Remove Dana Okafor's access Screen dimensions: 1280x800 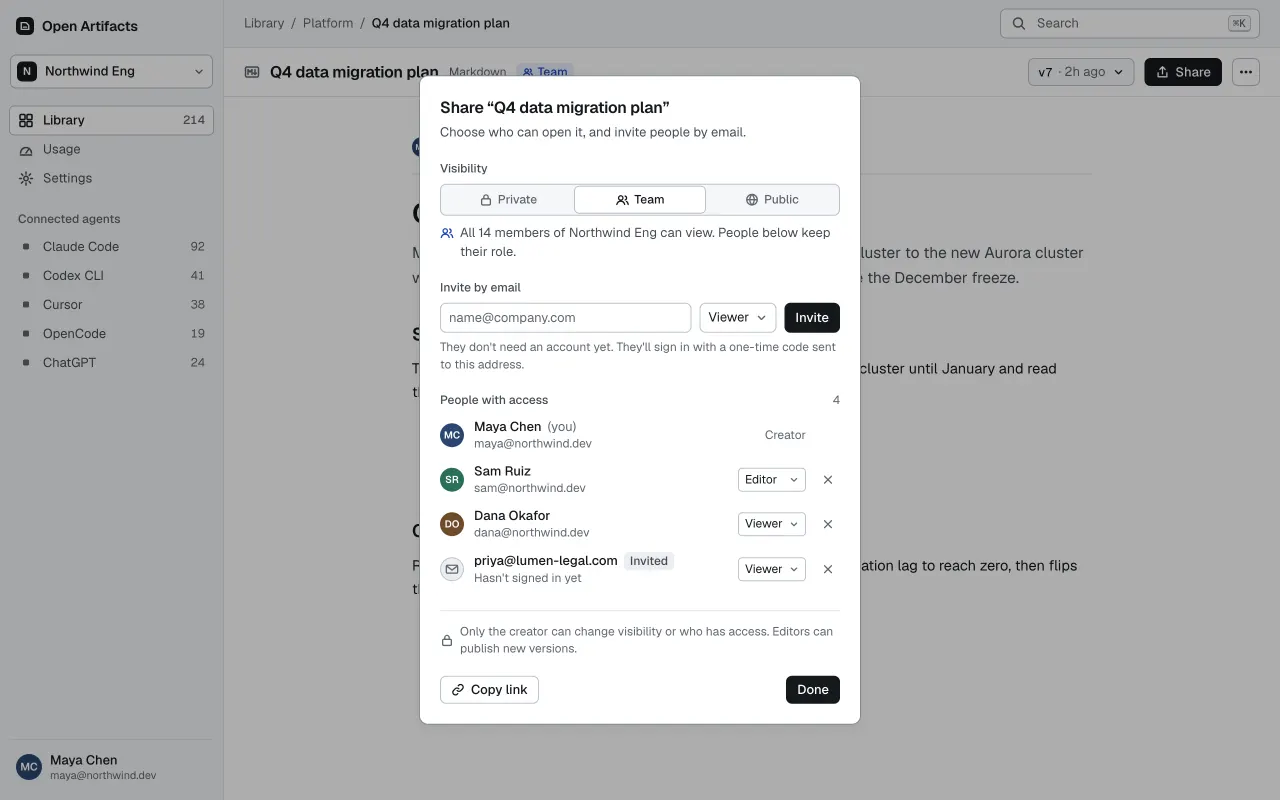pos(828,524)
